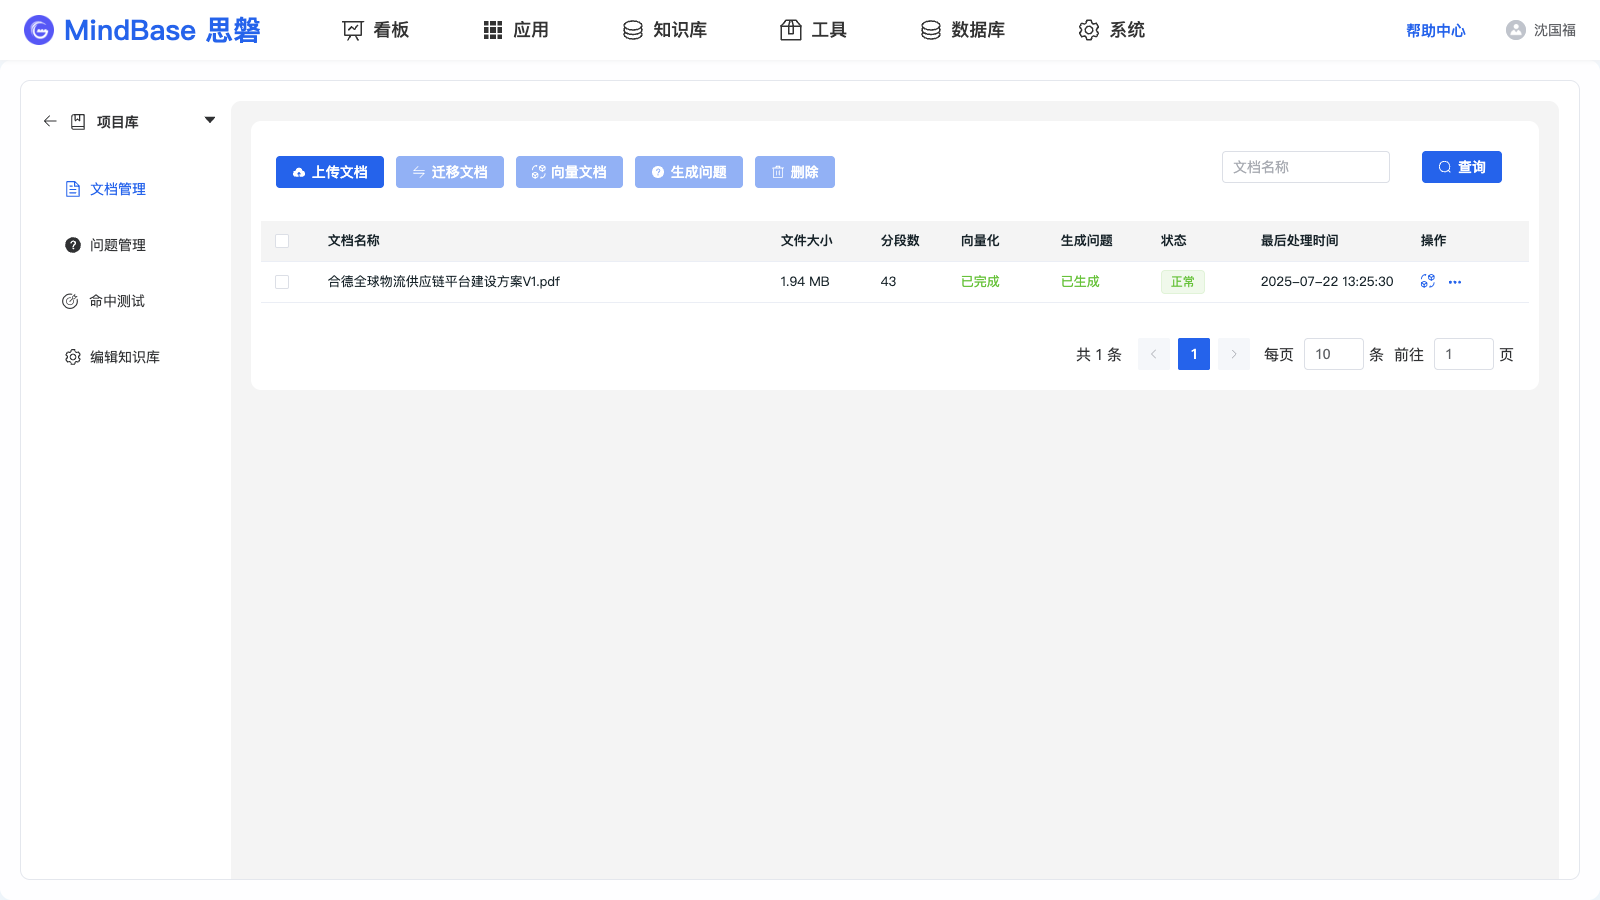
Task: Click the file name 合德全球物流供应链平台建设方案V1.pdf
Action: [x=444, y=282]
